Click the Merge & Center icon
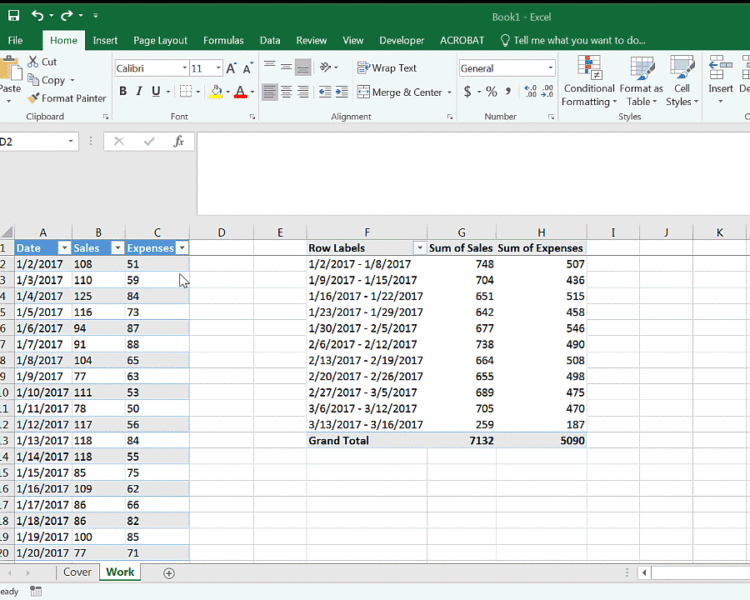Screen dimensions: 750x600 tap(361, 92)
